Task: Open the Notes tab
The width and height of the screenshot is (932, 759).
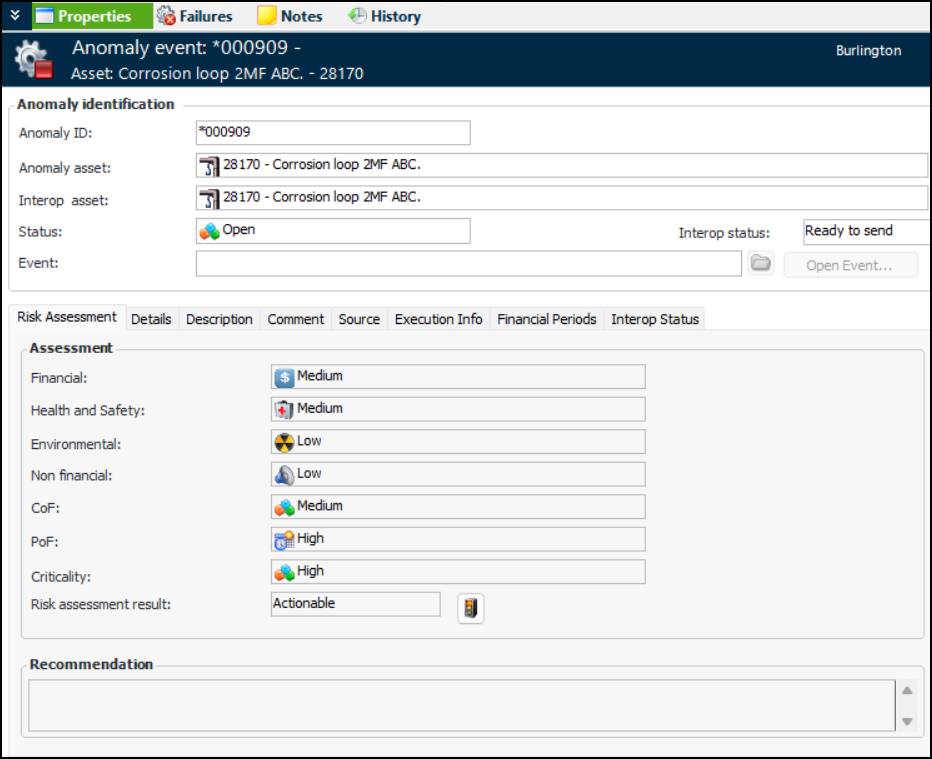Action: [x=291, y=16]
